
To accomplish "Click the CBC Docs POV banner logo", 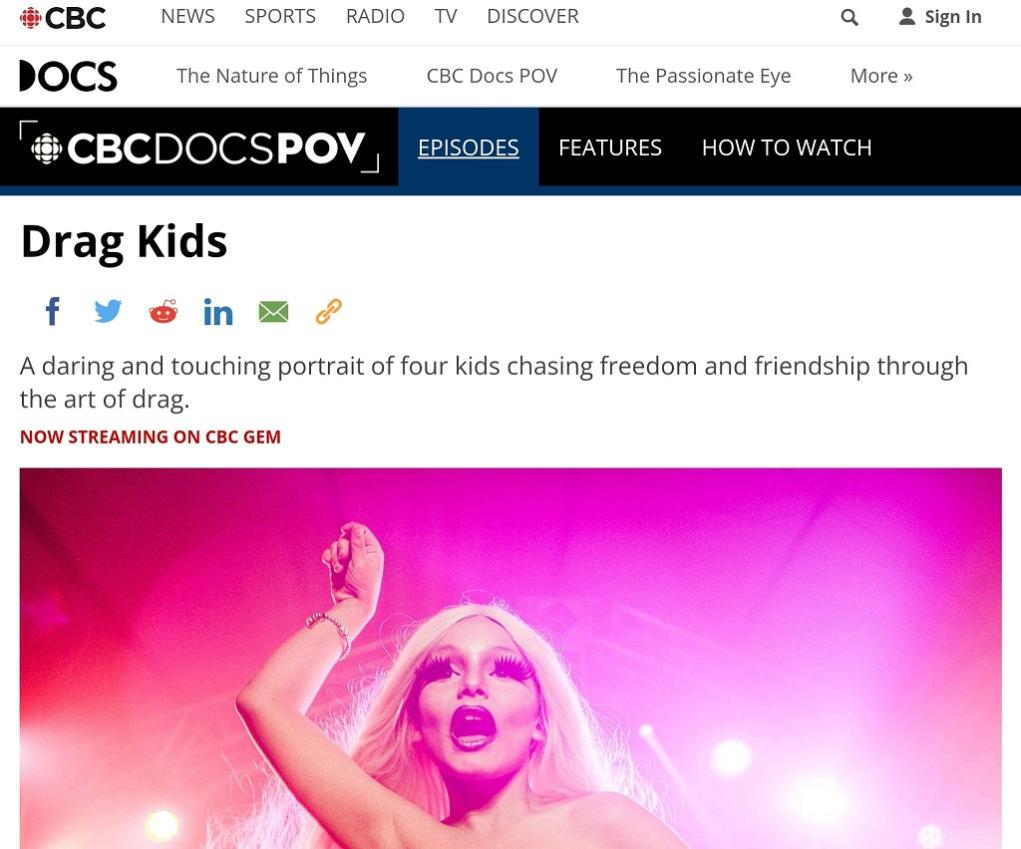I will (199, 147).
